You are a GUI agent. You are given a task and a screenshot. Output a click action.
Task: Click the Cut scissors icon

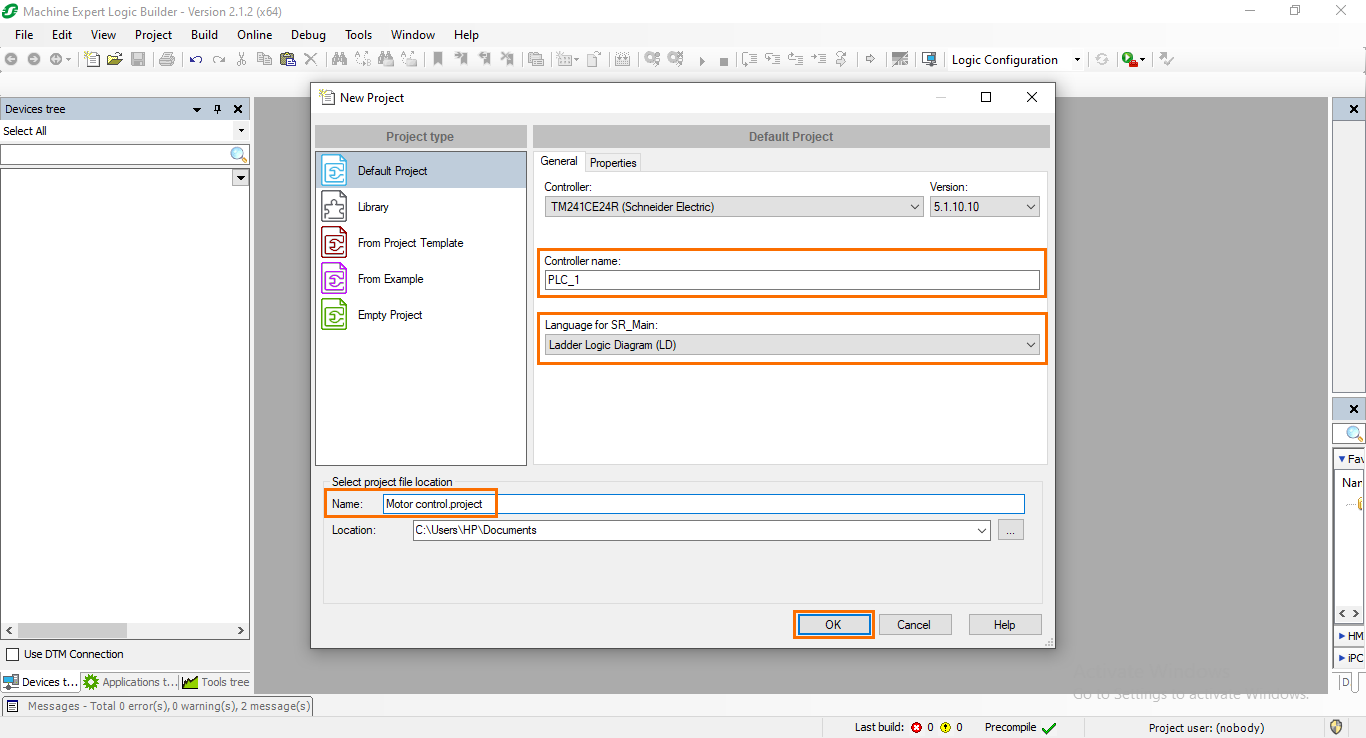241,59
